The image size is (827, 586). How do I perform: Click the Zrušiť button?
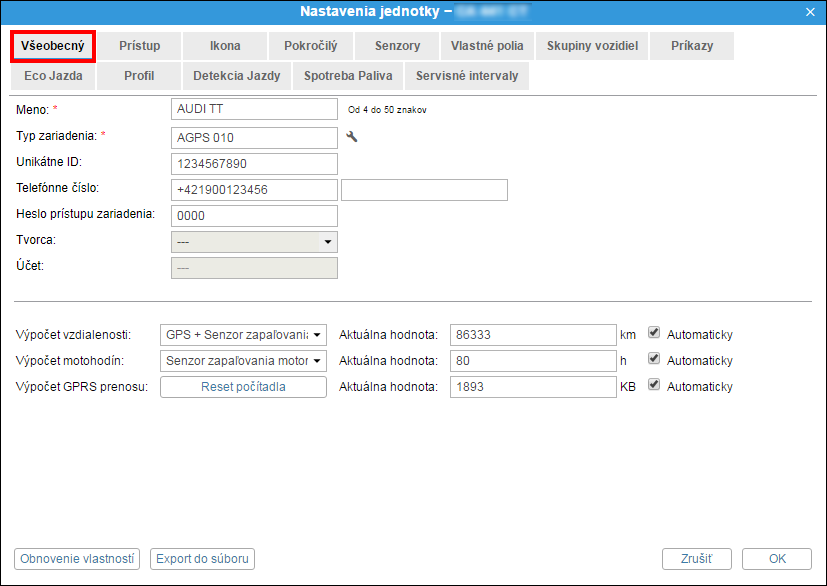click(x=697, y=559)
